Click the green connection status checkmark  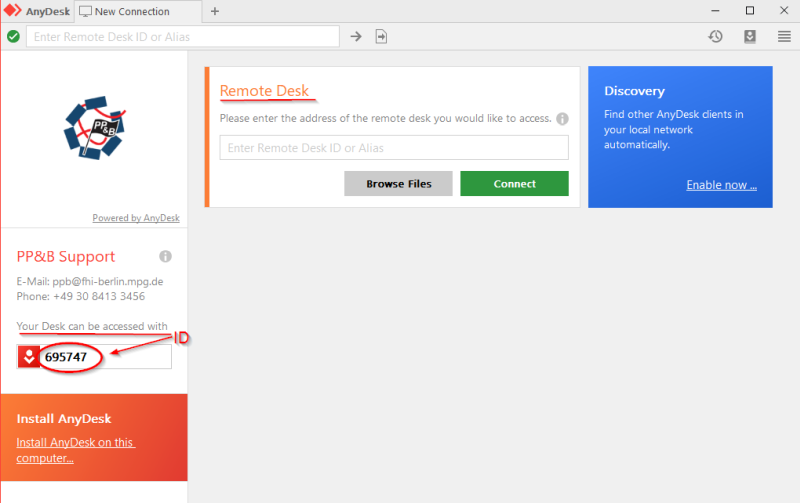[x=13, y=37]
